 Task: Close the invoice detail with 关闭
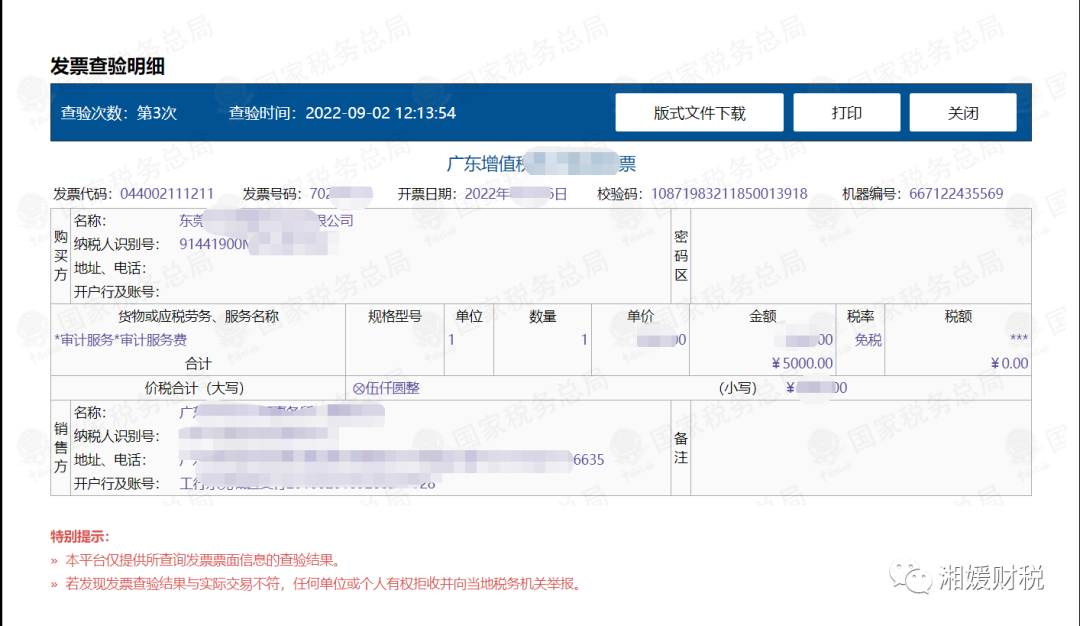pyautogui.click(x=962, y=113)
